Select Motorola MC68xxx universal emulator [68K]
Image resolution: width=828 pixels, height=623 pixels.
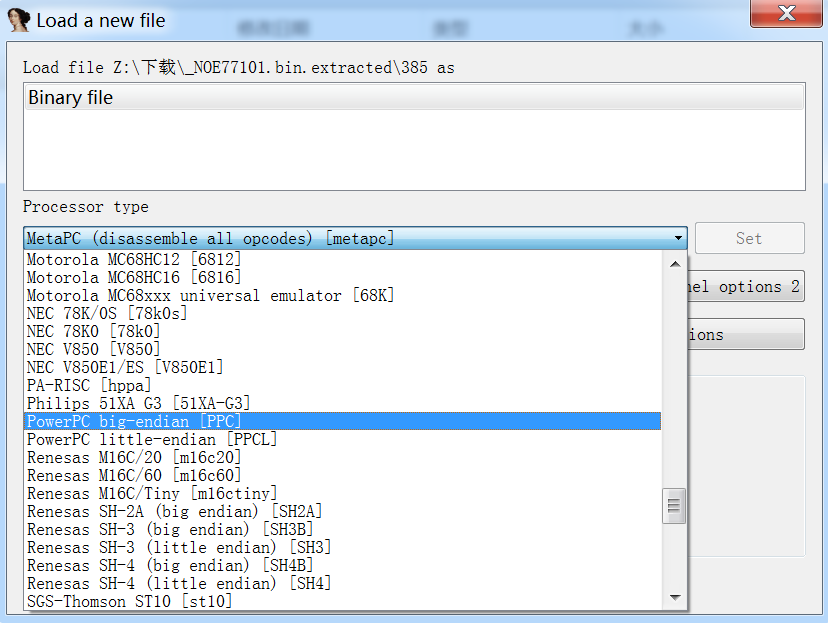tap(210, 295)
